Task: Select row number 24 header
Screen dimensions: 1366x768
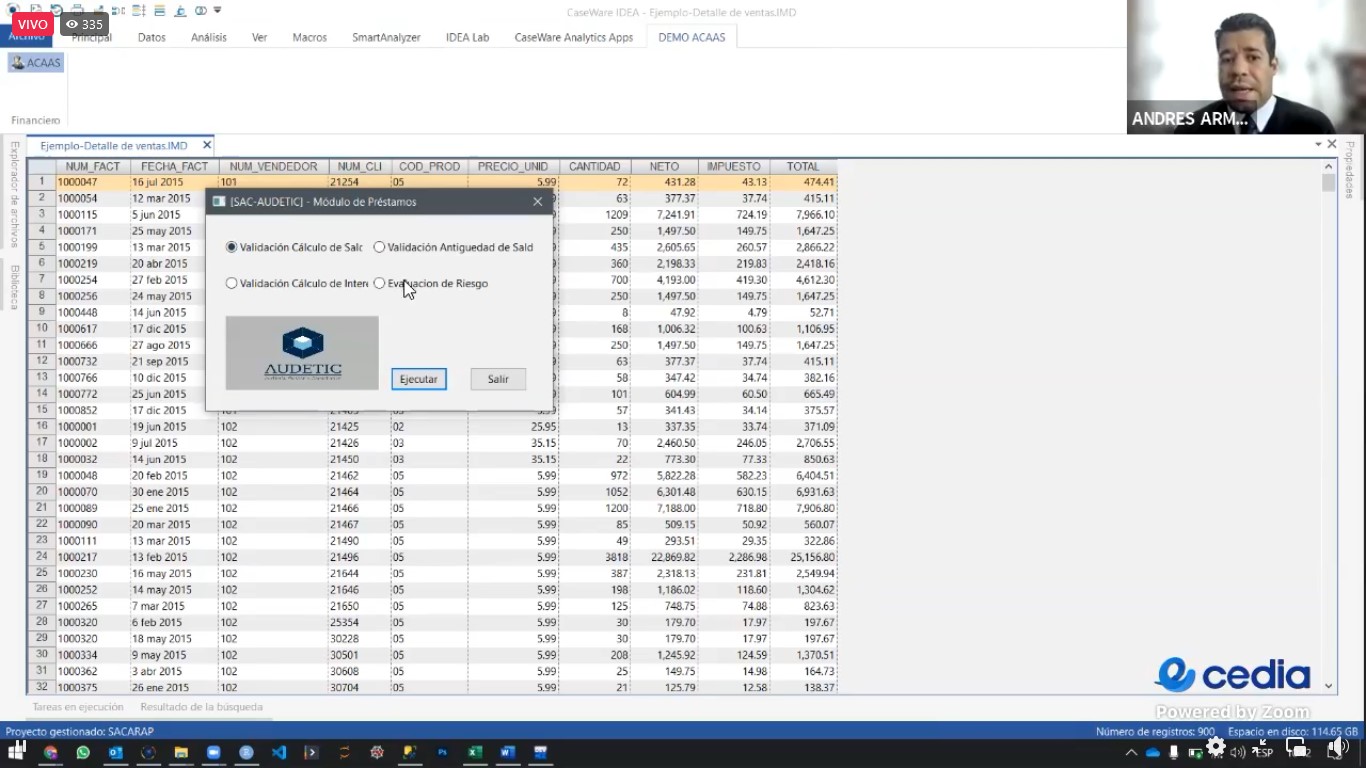Action: 42,557
